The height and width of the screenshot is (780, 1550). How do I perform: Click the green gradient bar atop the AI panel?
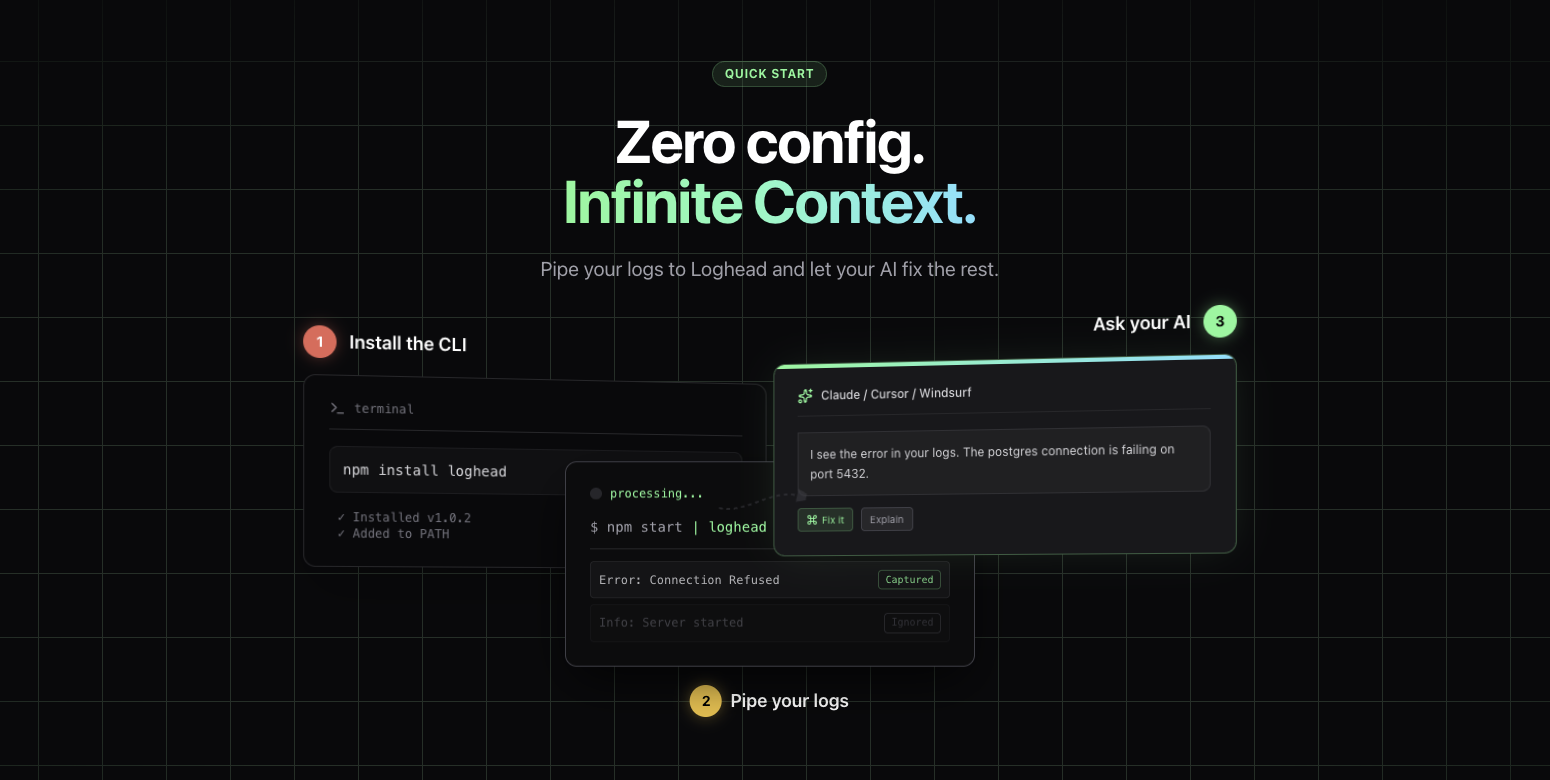[x=1003, y=360]
